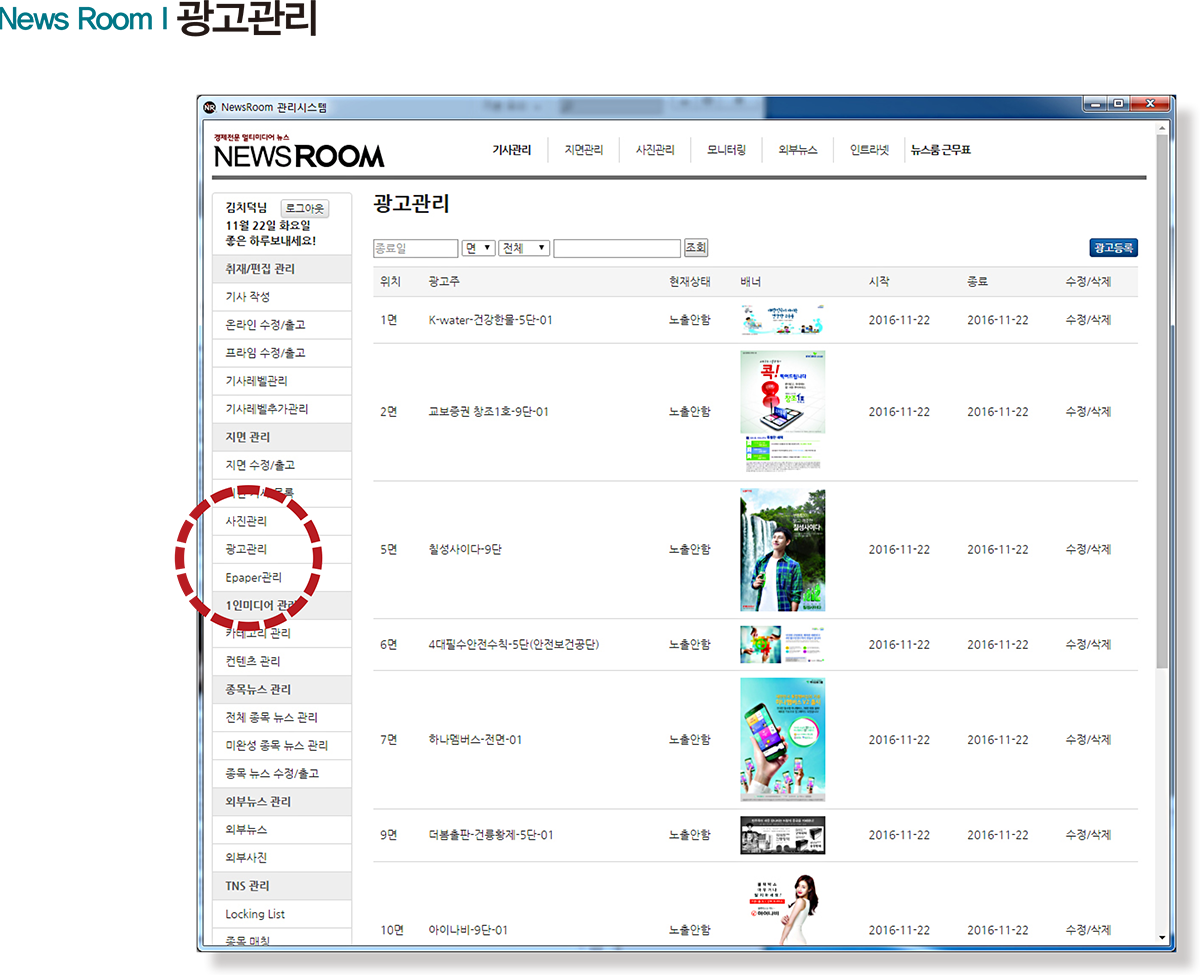Click the 칠성사이다 waterfall banner thumbnail
The height and width of the screenshot is (975, 1200).
click(x=783, y=550)
